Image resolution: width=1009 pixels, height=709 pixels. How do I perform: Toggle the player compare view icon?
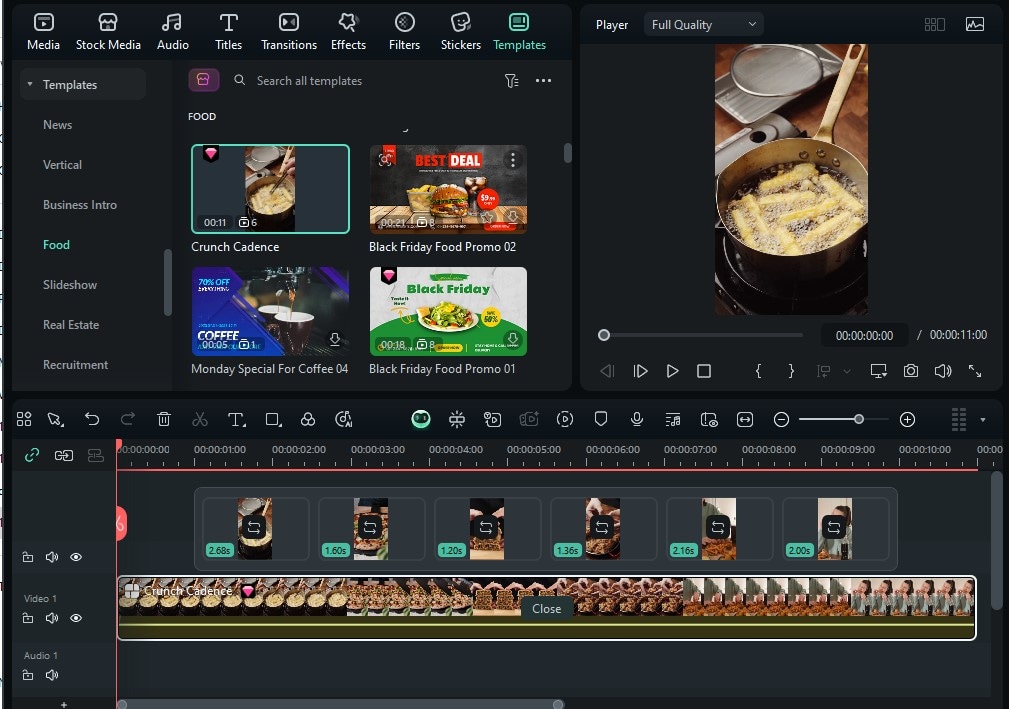coord(934,24)
